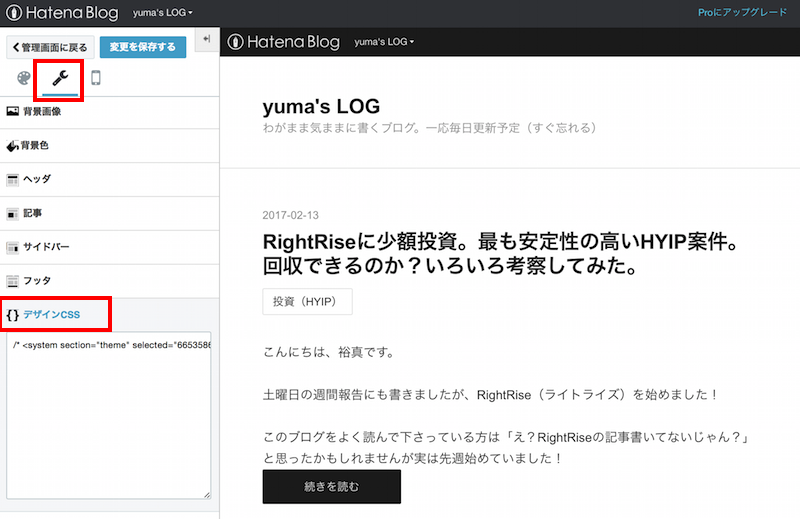The width and height of the screenshot is (800, 519).
Task: Open the palette design theme tab
Action: click(23, 78)
